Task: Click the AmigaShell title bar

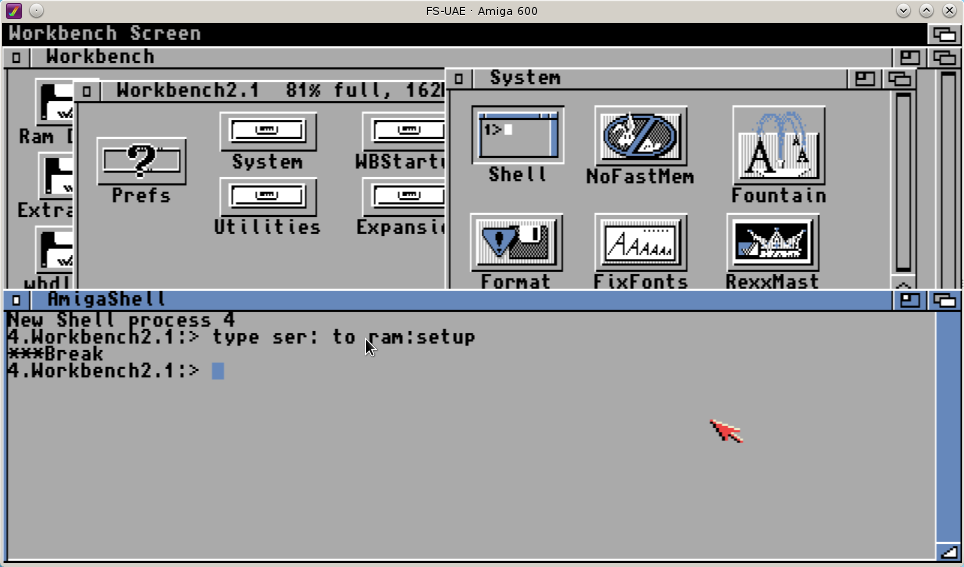Action: (x=460, y=300)
